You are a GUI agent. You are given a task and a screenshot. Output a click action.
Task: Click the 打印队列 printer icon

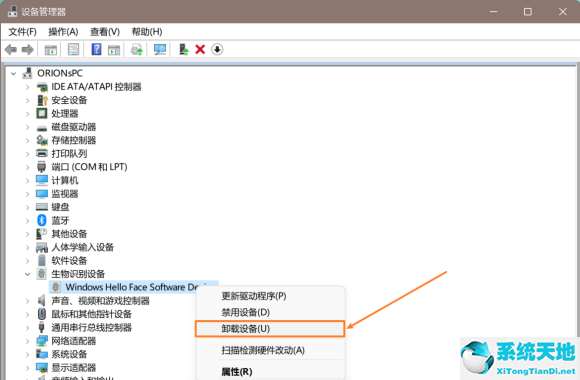tap(42, 153)
